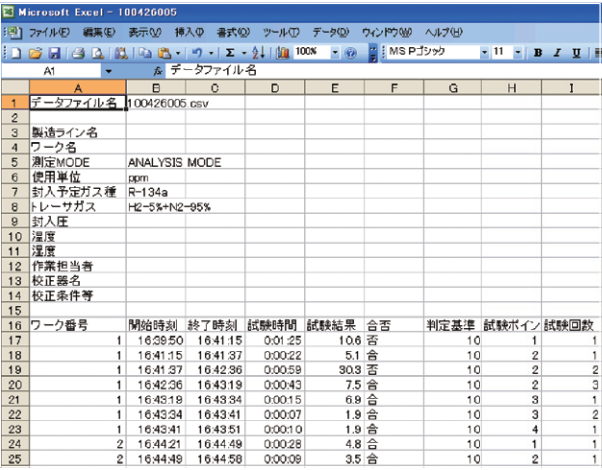The height and width of the screenshot is (470, 602).
Task: Toggle Underline formatting
Action: 577,53
